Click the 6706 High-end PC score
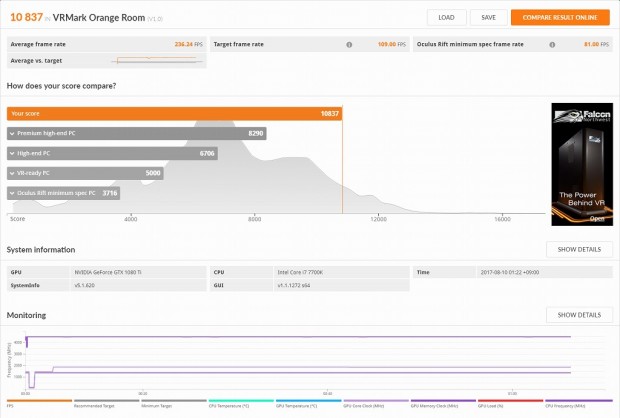The width and height of the screenshot is (620, 418). (207, 153)
